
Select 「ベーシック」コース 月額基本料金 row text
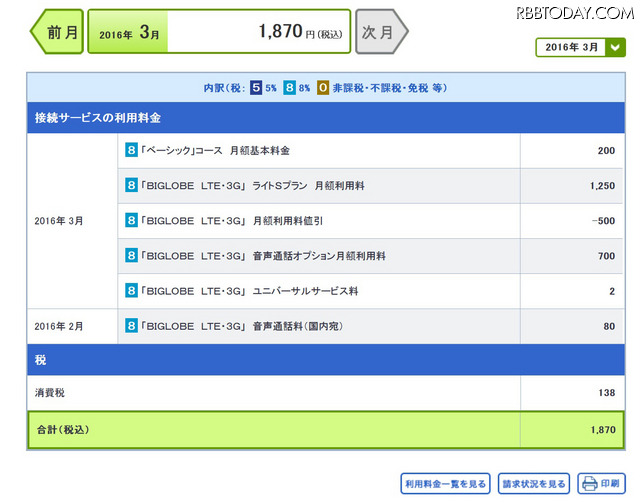click(216, 151)
